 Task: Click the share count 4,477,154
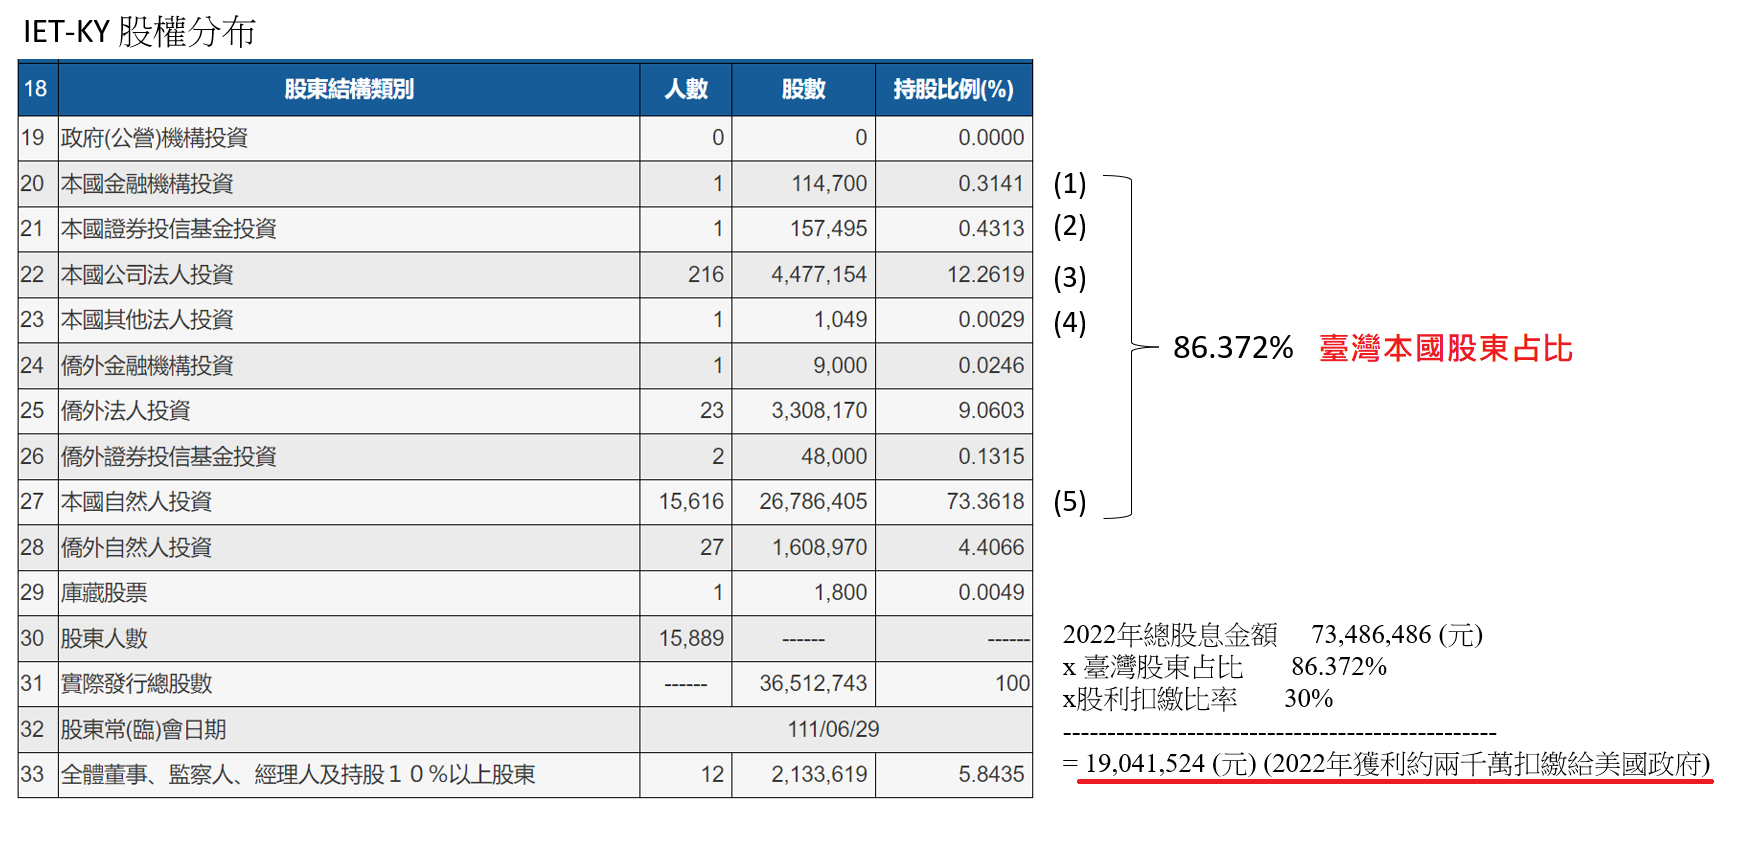819,275
